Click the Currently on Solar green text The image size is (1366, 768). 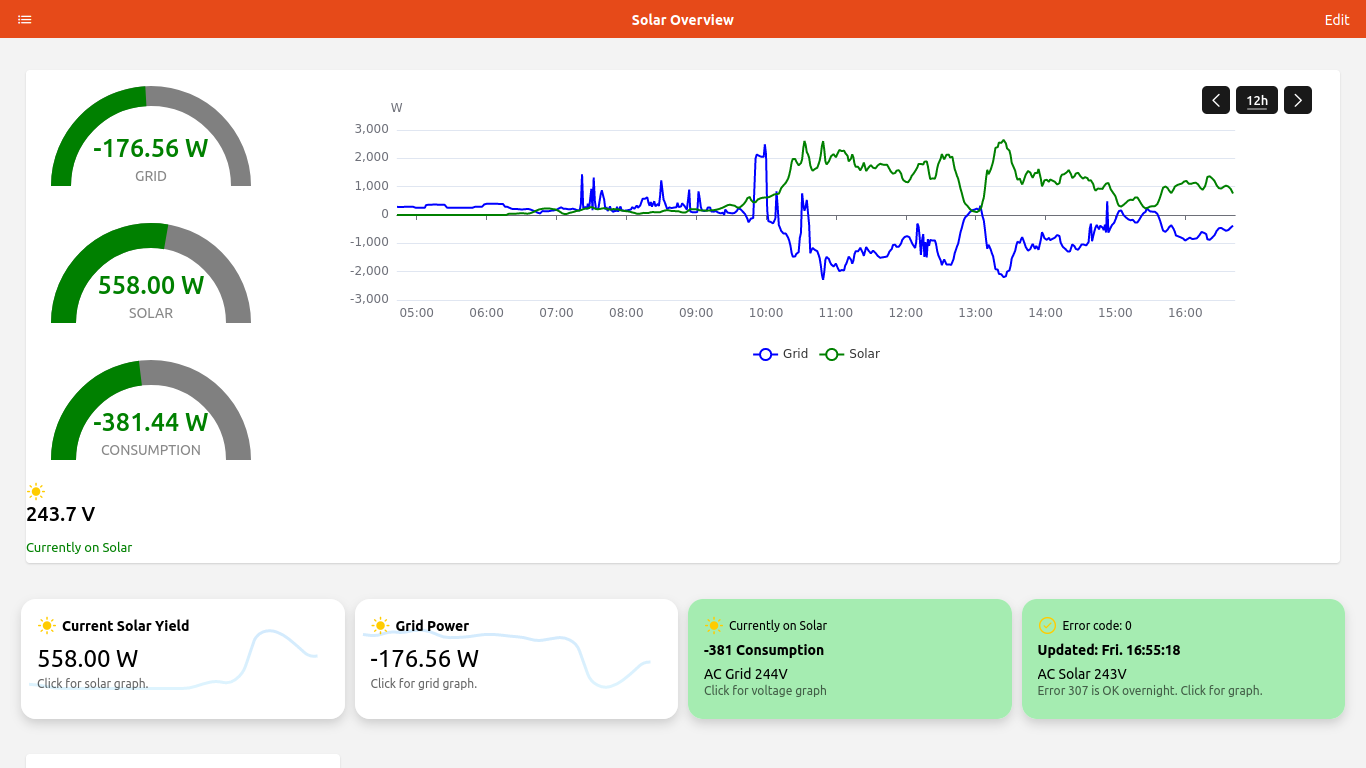79,548
